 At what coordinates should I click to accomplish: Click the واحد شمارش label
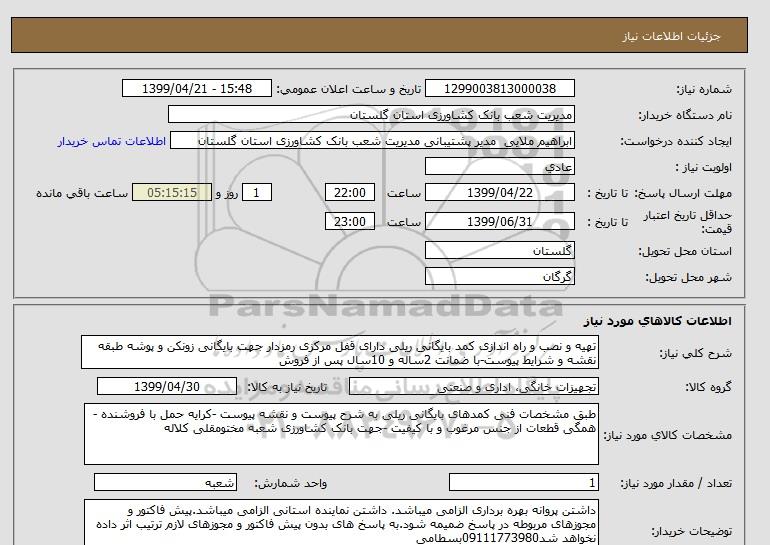[291, 484]
